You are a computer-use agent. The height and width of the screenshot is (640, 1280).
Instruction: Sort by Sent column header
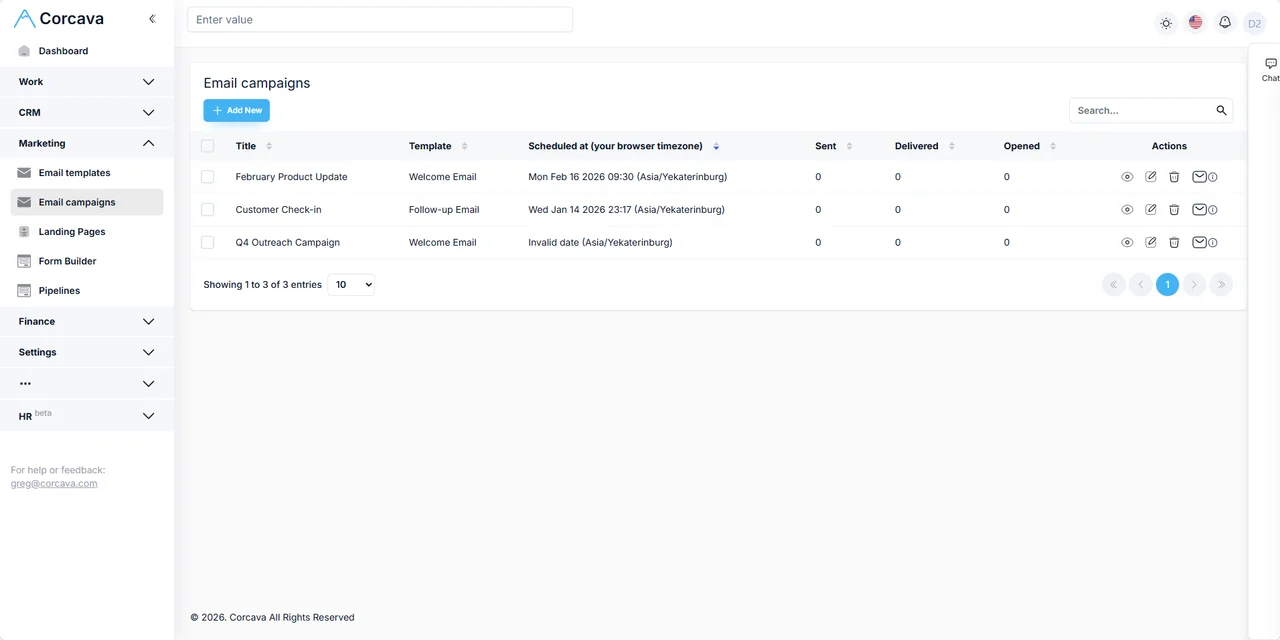pos(834,146)
